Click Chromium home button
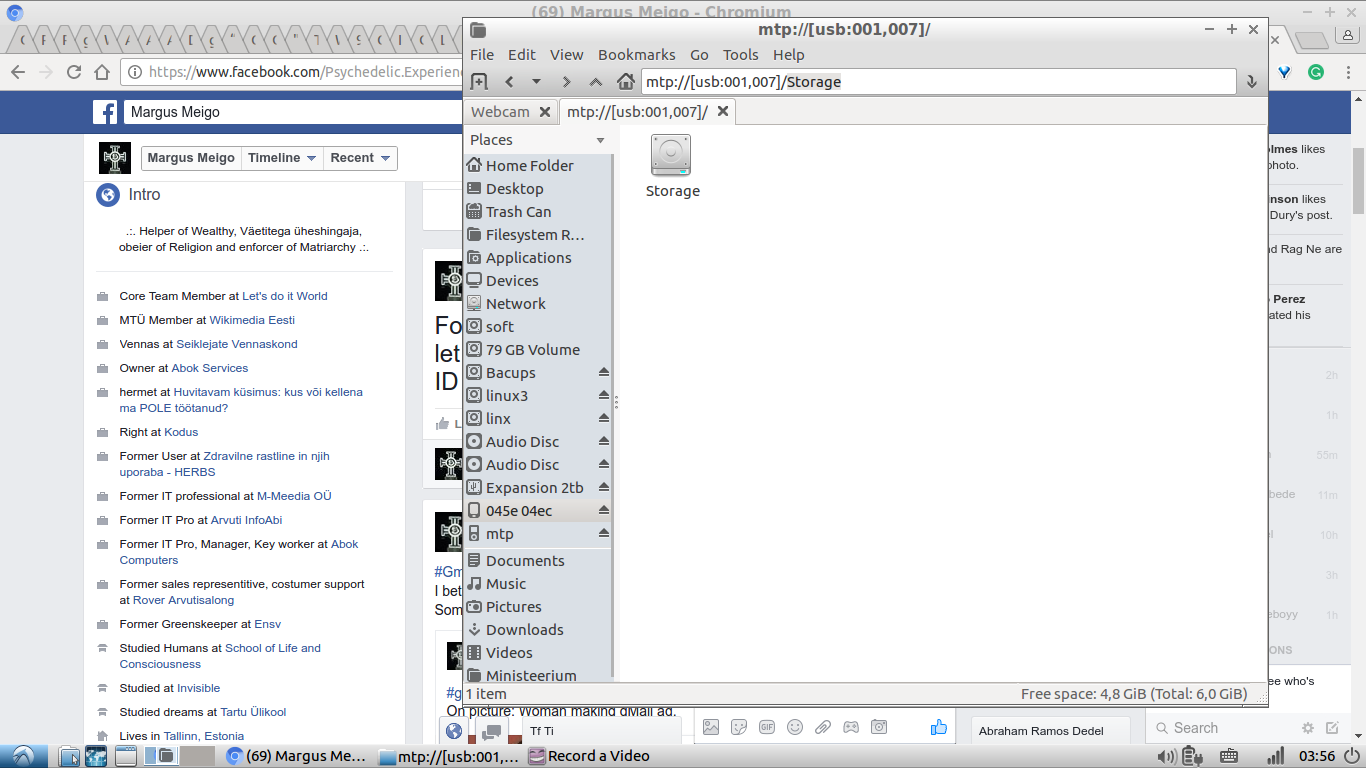 pyautogui.click(x=102, y=72)
